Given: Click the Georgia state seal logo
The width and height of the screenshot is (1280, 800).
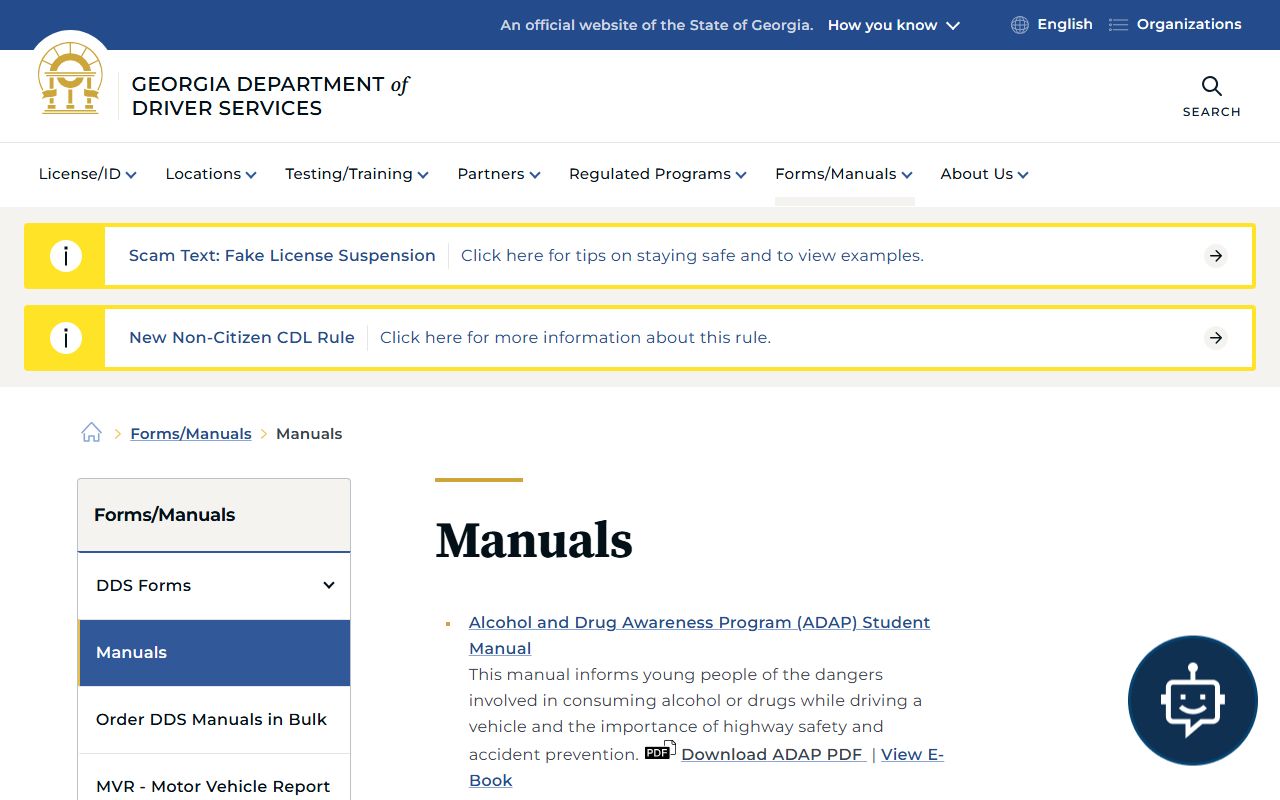Looking at the screenshot, I should [x=70, y=80].
